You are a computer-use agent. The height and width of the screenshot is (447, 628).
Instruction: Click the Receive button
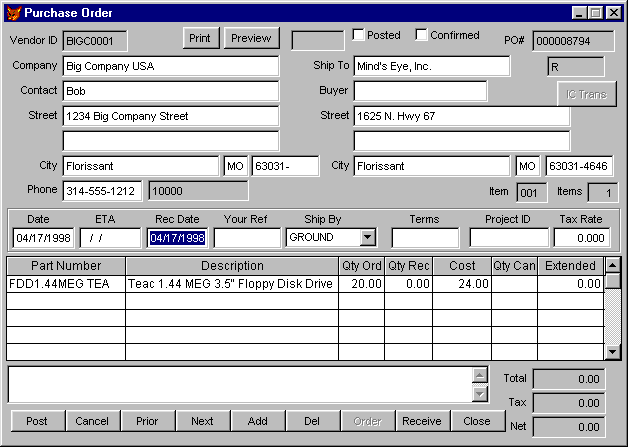(x=422, y=421)
